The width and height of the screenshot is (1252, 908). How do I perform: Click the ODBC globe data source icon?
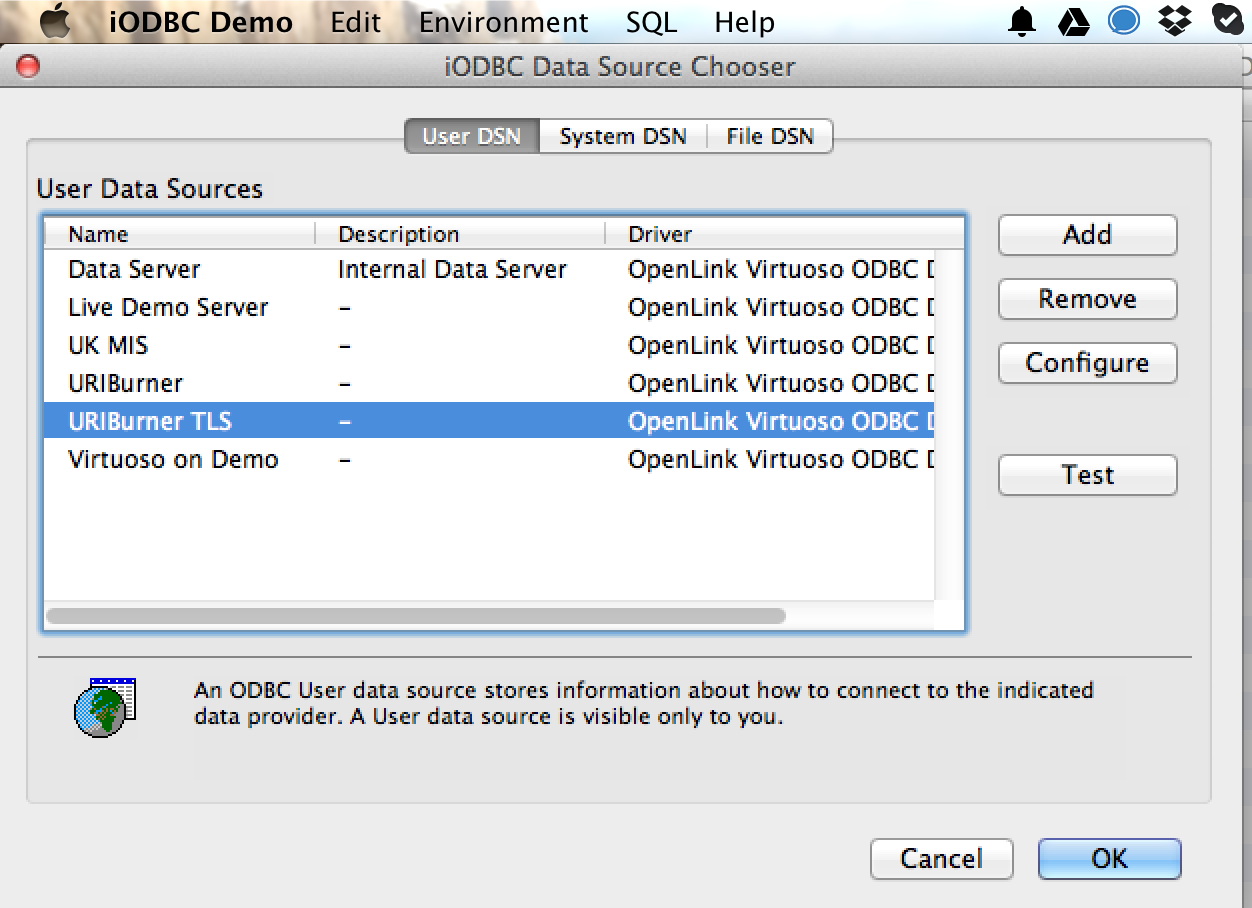click(104, 708)
